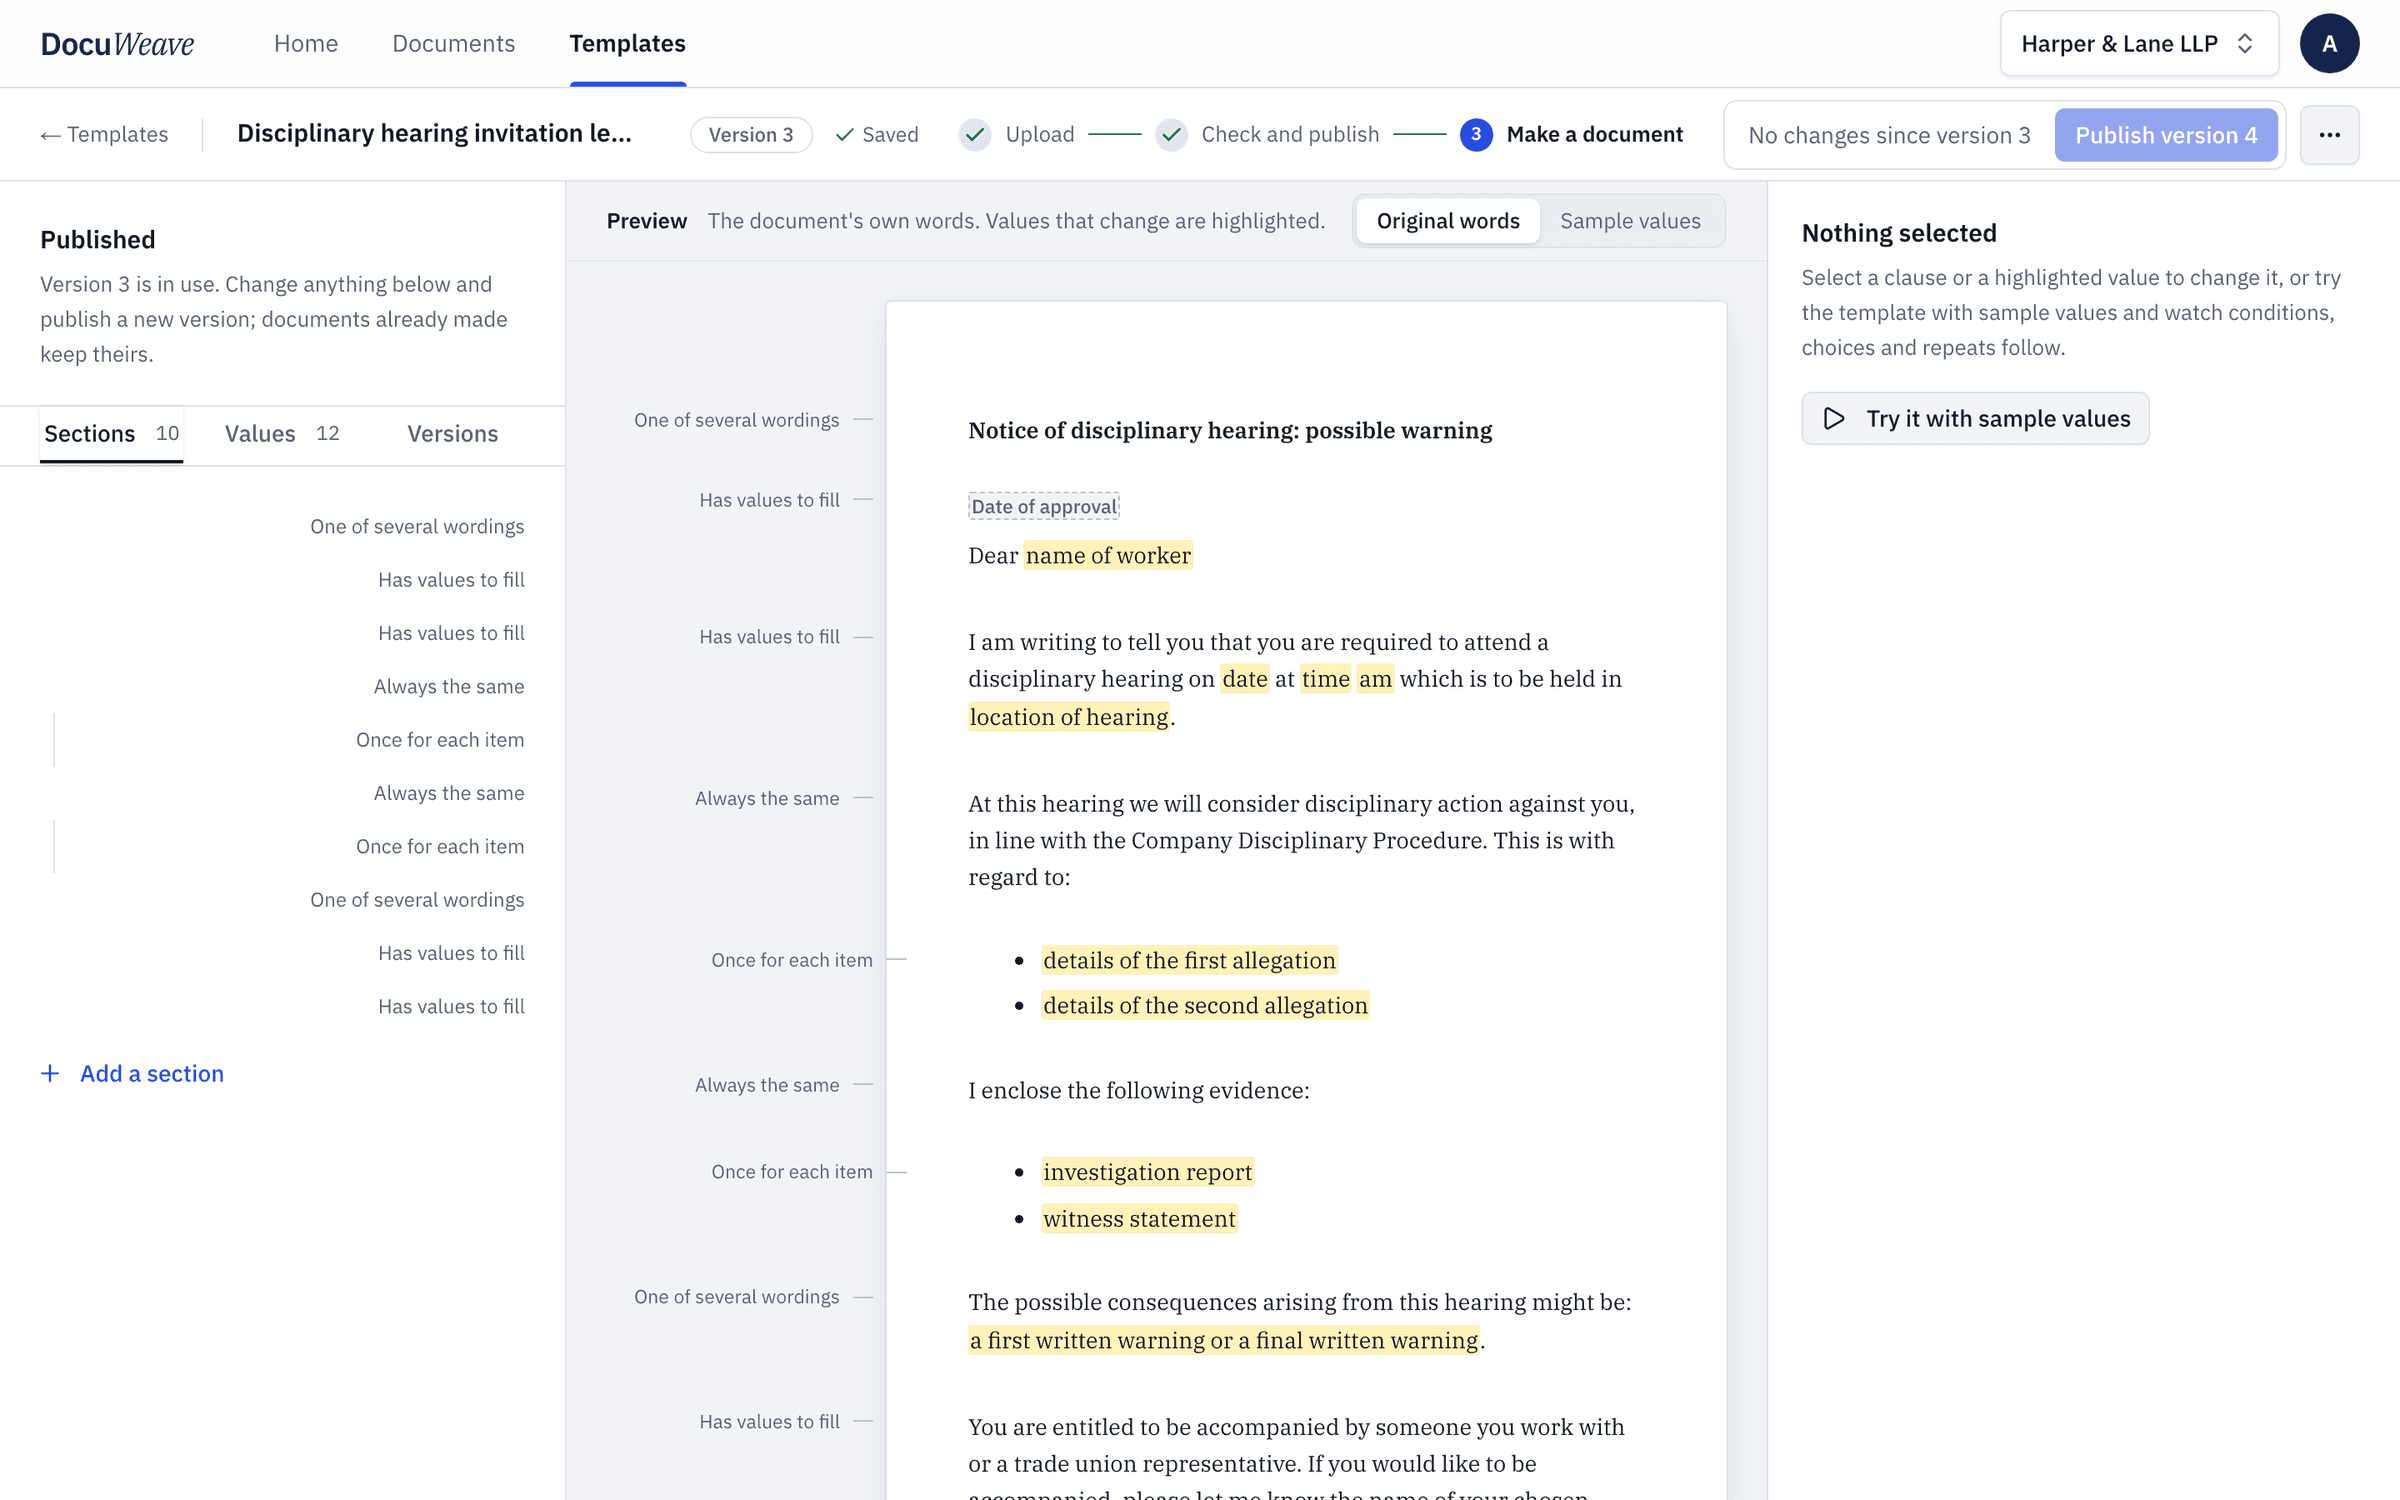2400x1500 pixels.
Task: Select the Templates nav item
Action: [627, 44]
